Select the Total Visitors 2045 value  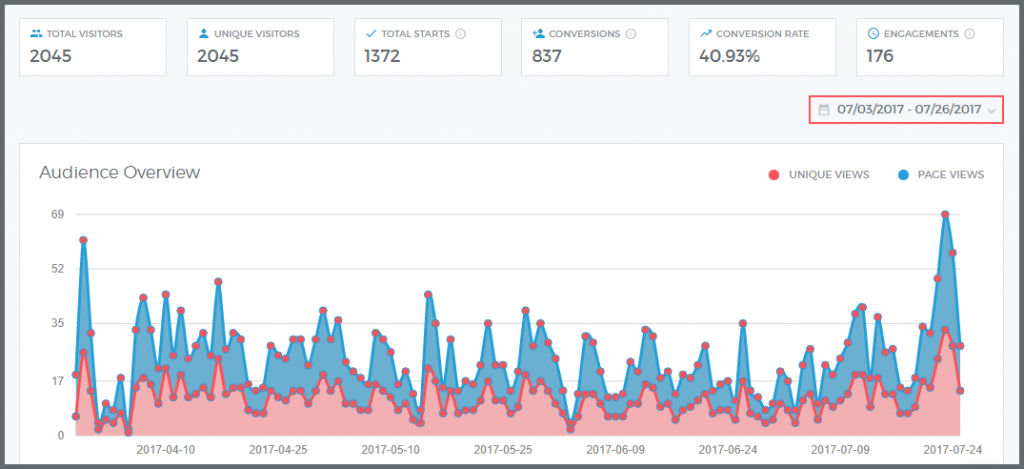click(51, 56)
